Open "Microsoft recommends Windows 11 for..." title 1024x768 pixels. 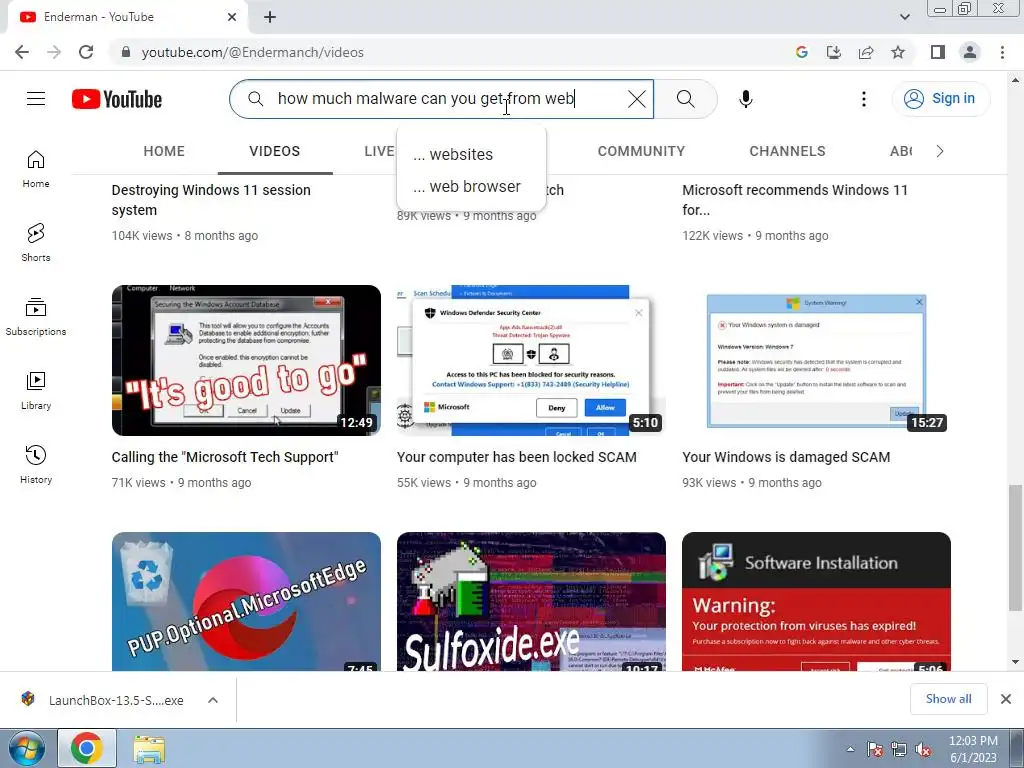pos(795,200)
